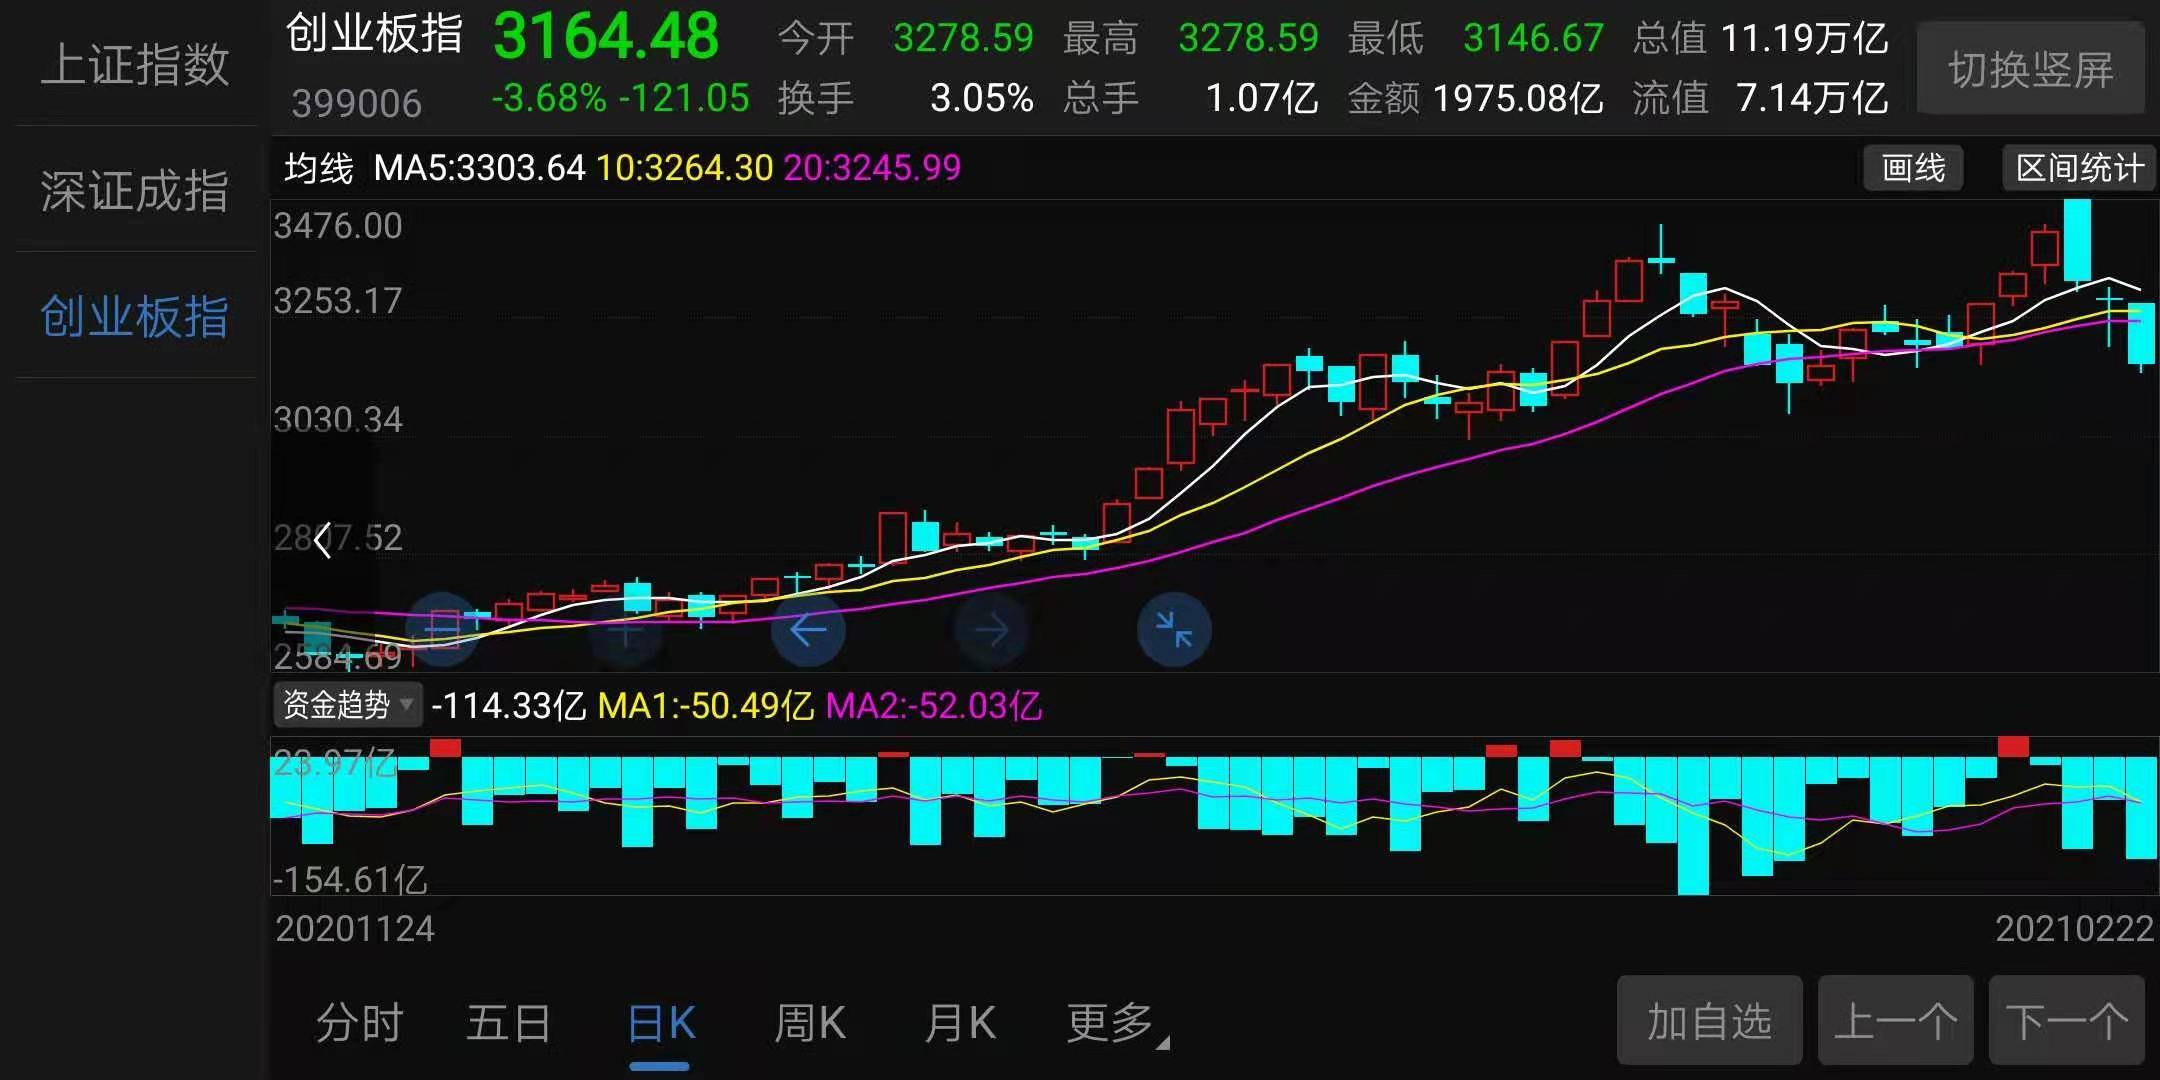Expand the 更多 period options
2160x1080 pixels.
[x=1116, y=1023]
